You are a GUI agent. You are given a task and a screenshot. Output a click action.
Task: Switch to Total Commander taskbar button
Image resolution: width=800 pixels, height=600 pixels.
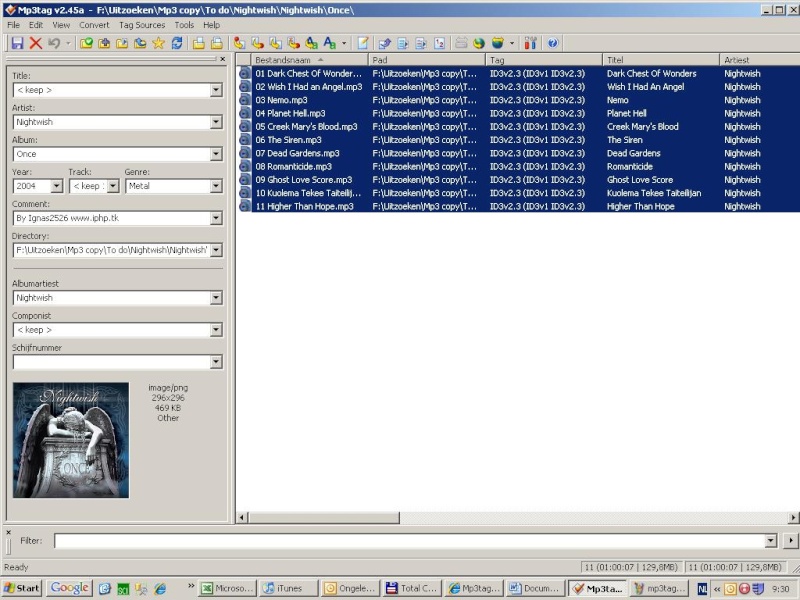(x=412, y=588)
